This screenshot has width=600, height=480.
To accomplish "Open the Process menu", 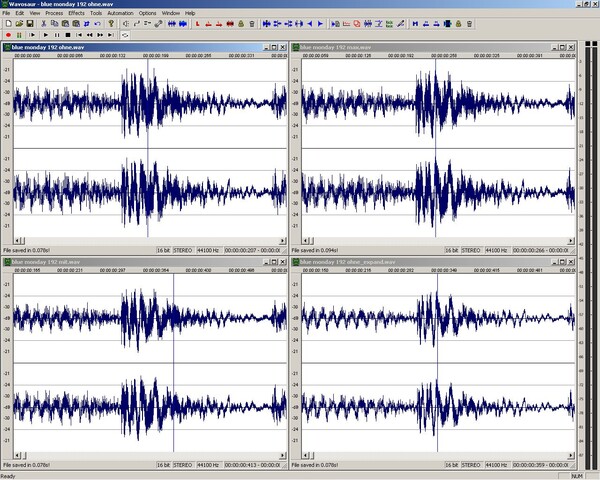I will [x=54, y=13].
